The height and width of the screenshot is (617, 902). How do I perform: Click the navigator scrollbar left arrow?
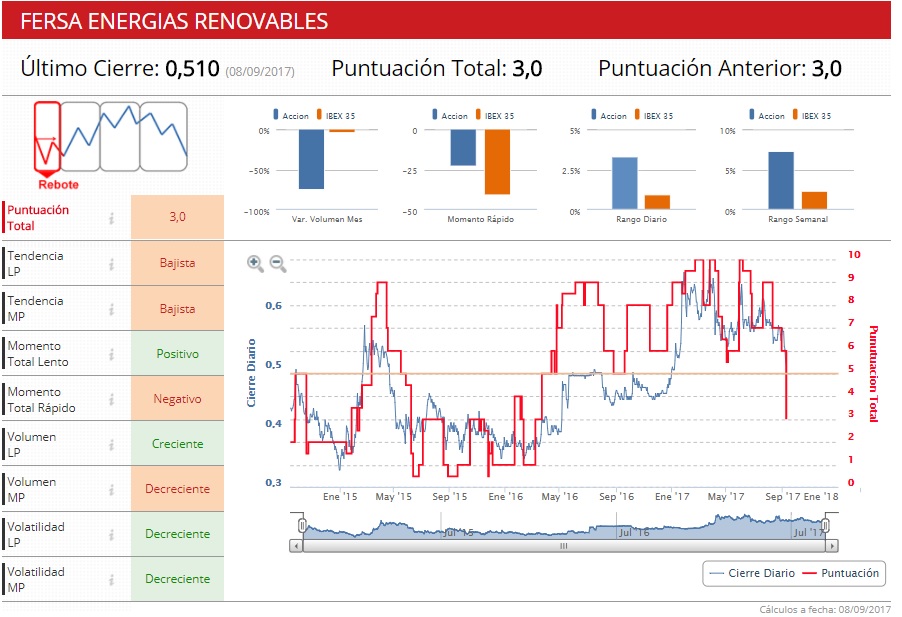[x=296, y=546]
